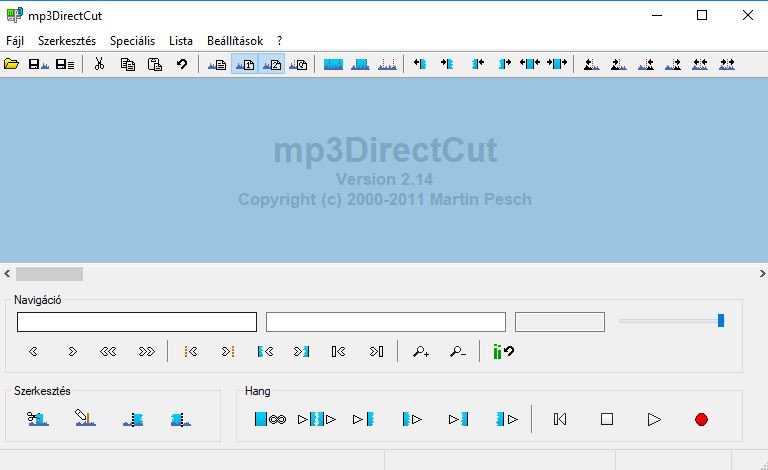Open the Szerkesztés menu in menu bar
The height and width of the screenshot is (470, 768).
click(67, 41)
